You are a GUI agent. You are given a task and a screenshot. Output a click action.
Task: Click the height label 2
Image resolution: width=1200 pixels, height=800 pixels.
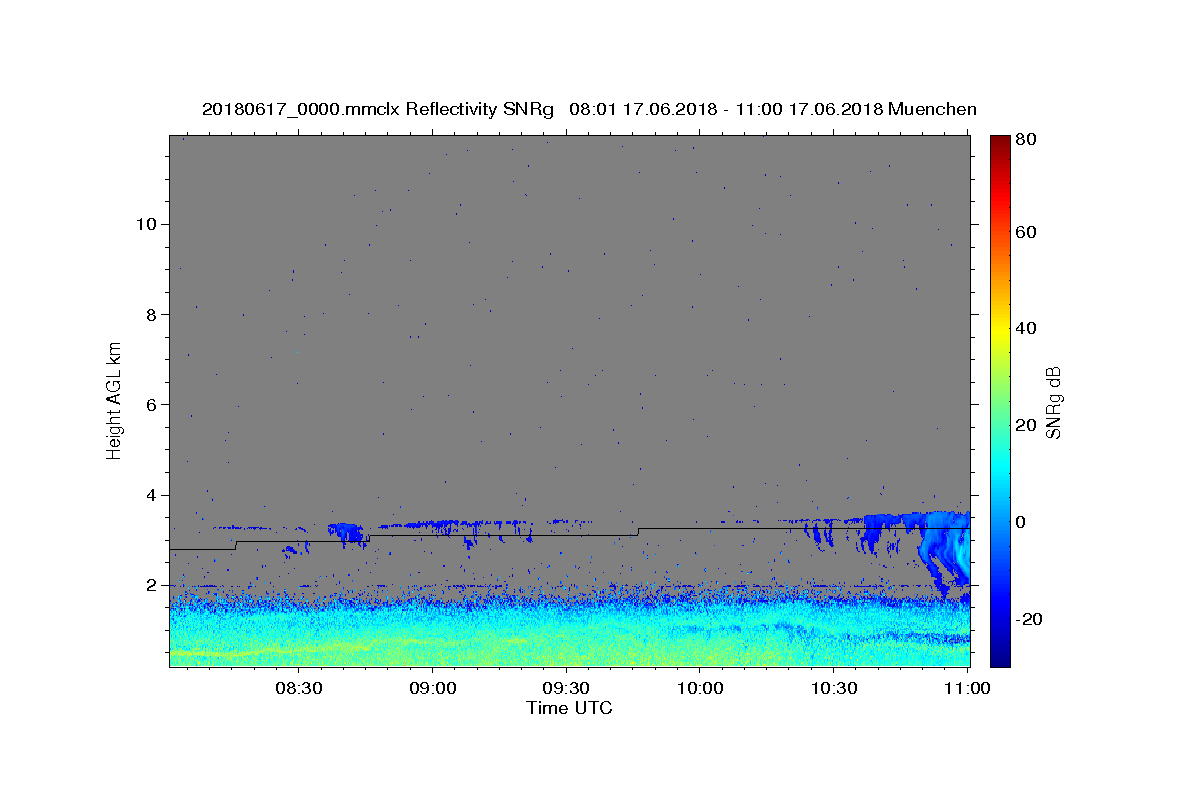pos(150,586)
